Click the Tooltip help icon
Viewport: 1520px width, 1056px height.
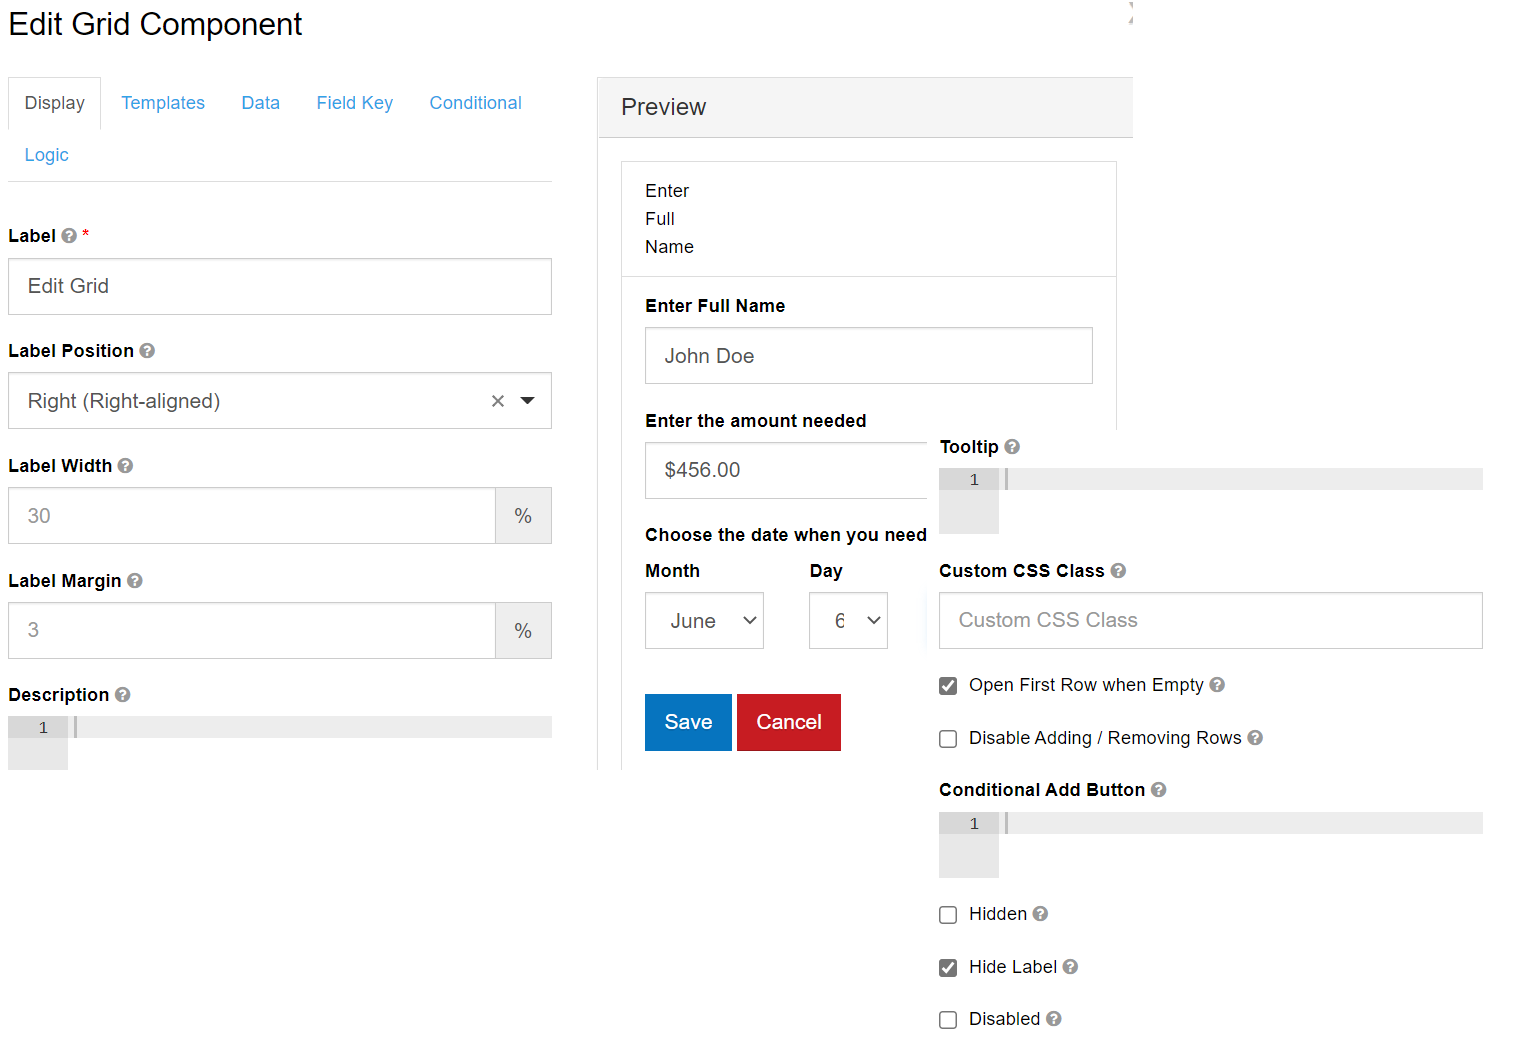pos(1012,447)
